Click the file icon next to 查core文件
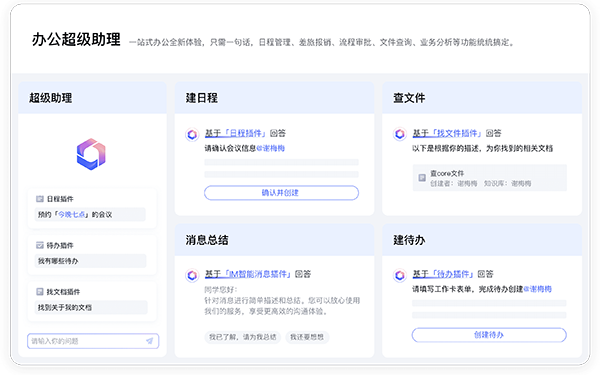 pos(422,178)
